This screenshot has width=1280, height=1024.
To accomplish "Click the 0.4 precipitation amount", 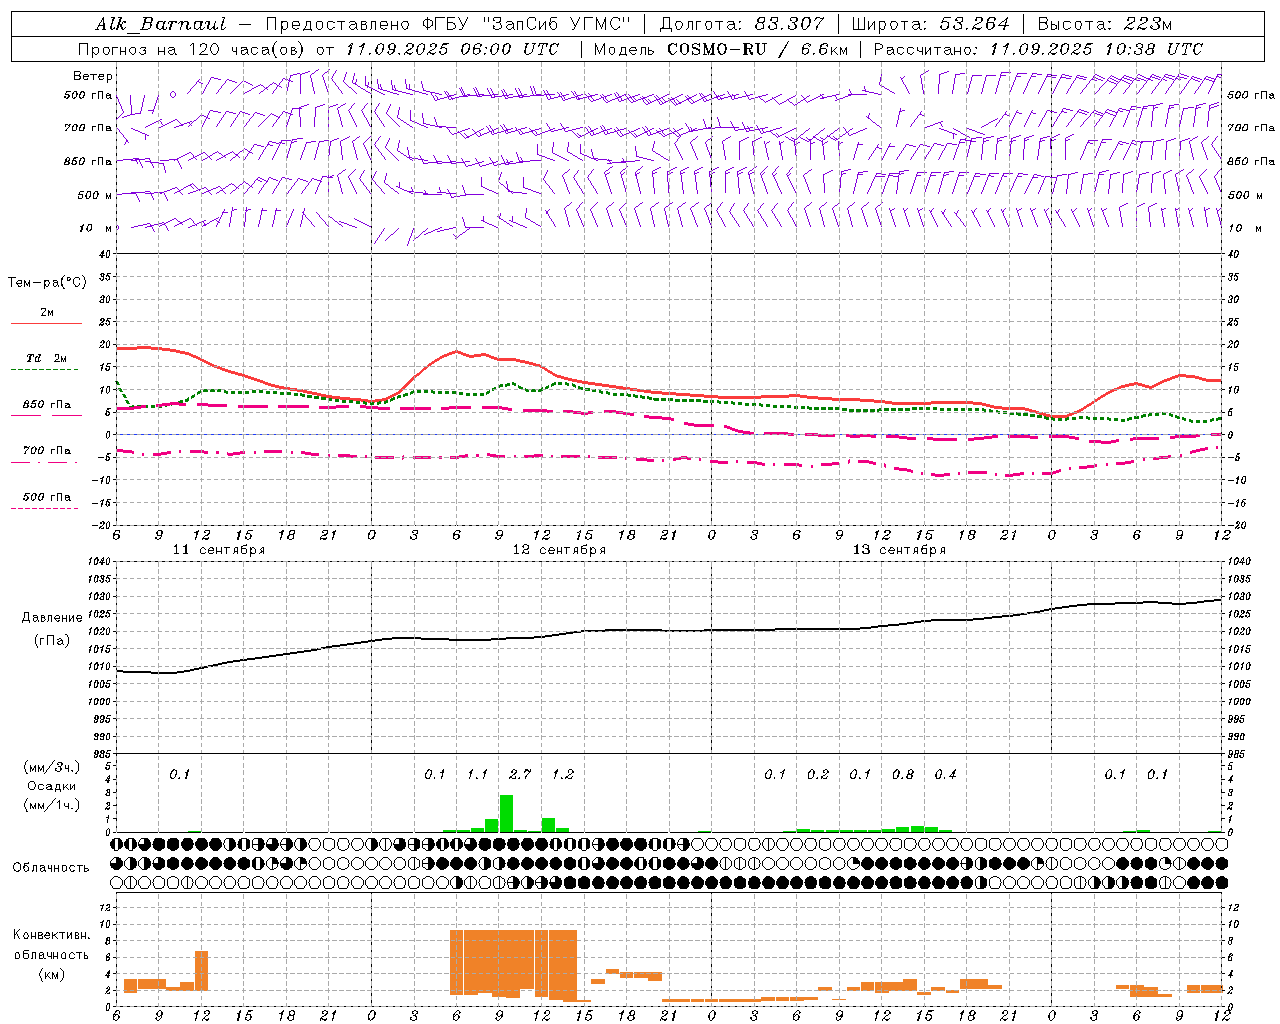I will [x=945, y=775].
